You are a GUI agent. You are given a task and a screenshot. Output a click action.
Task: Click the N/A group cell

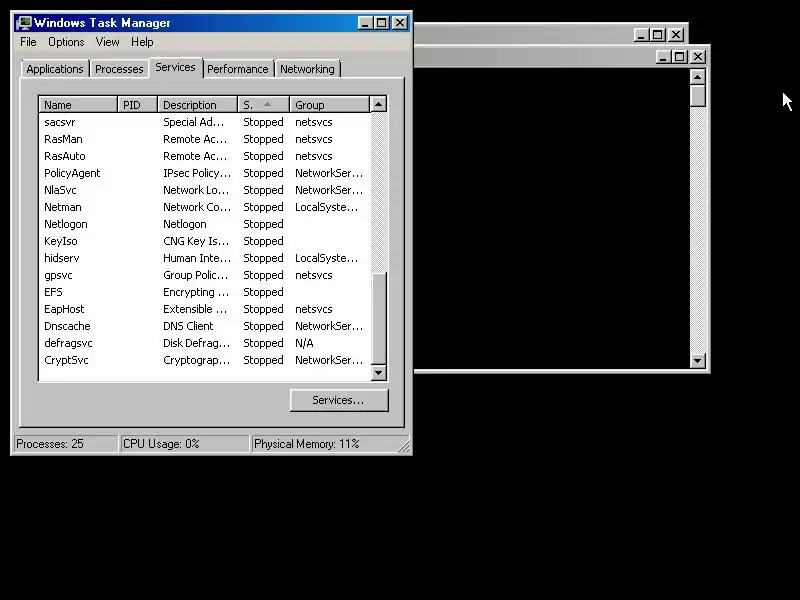(x=304, y=343)
